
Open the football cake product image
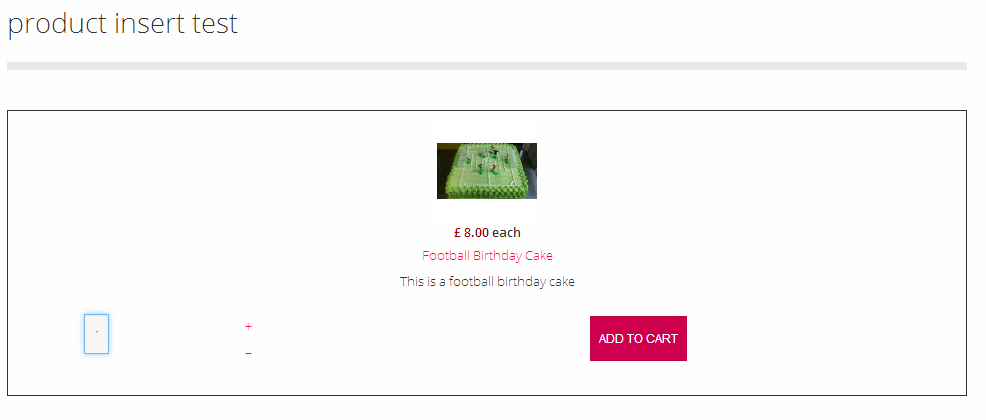coord(486,171)
